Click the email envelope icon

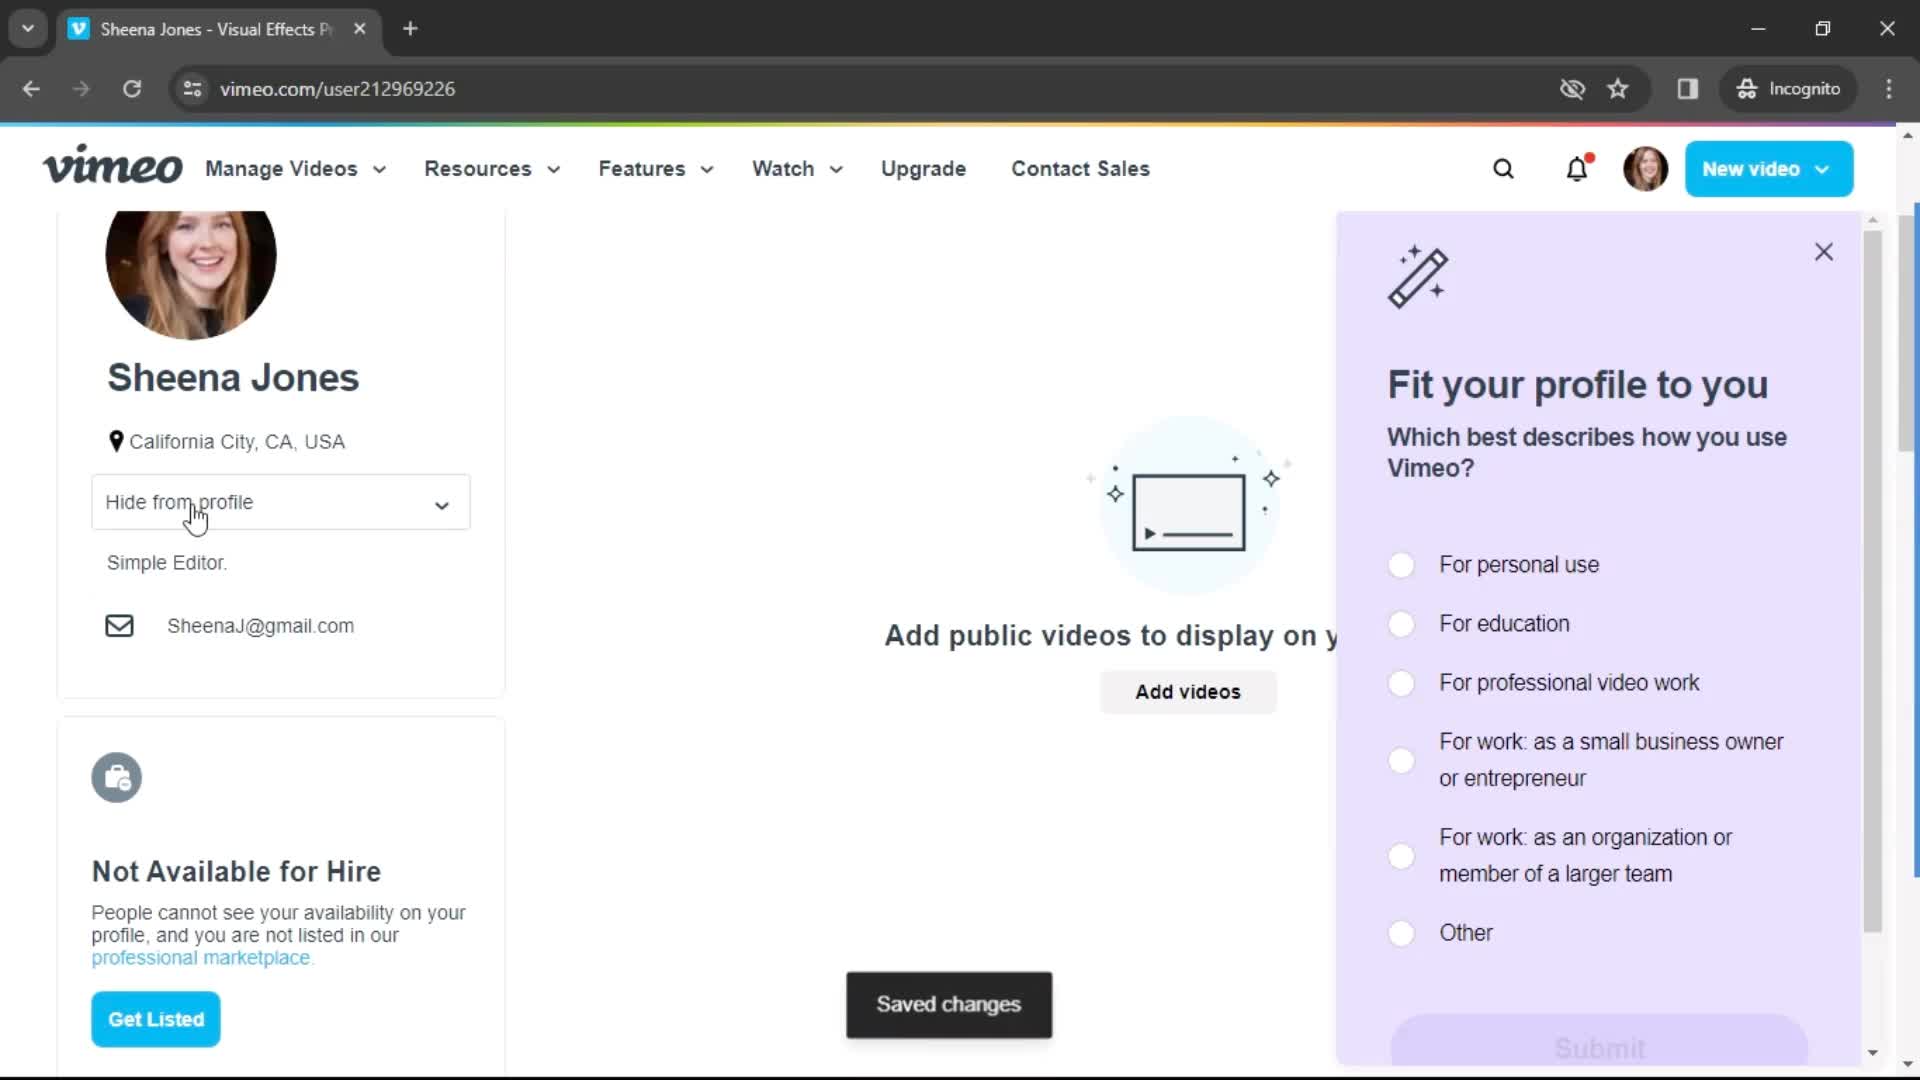(x=119, y=625)
